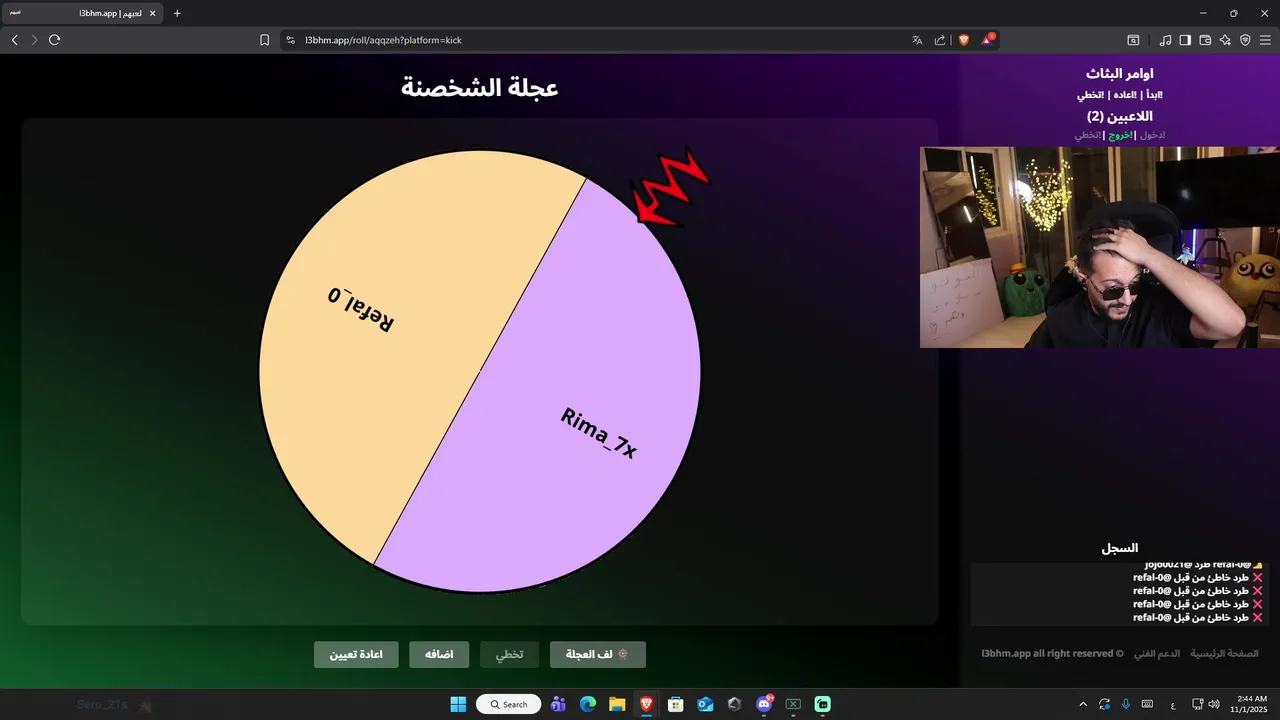Toggle the browser sidebar panel icon
The image size is (1280, 720).
click(1185, 40)
